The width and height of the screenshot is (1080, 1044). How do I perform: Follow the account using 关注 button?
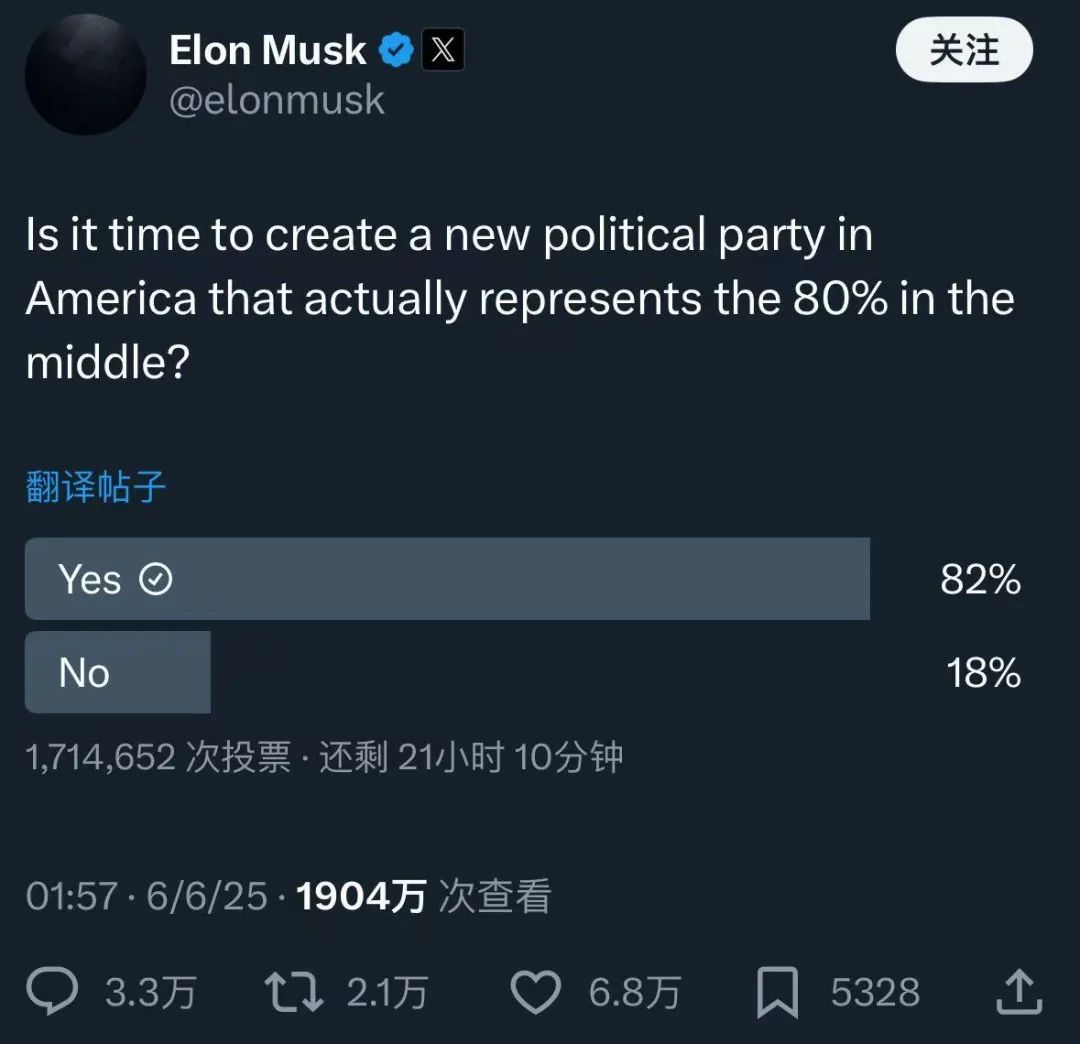(x=964, y=50)
